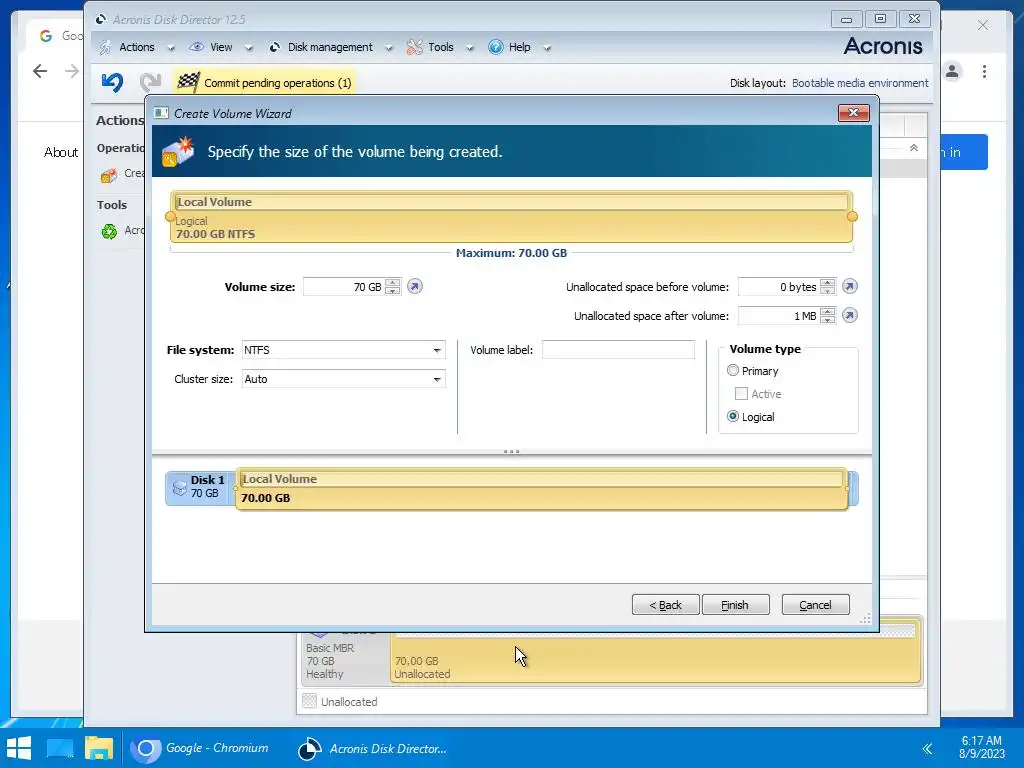Viewport: 1024px width, 768px height.
Task: Switch to Google Chromium taskbar item
Action: click(x=200, y=748)
